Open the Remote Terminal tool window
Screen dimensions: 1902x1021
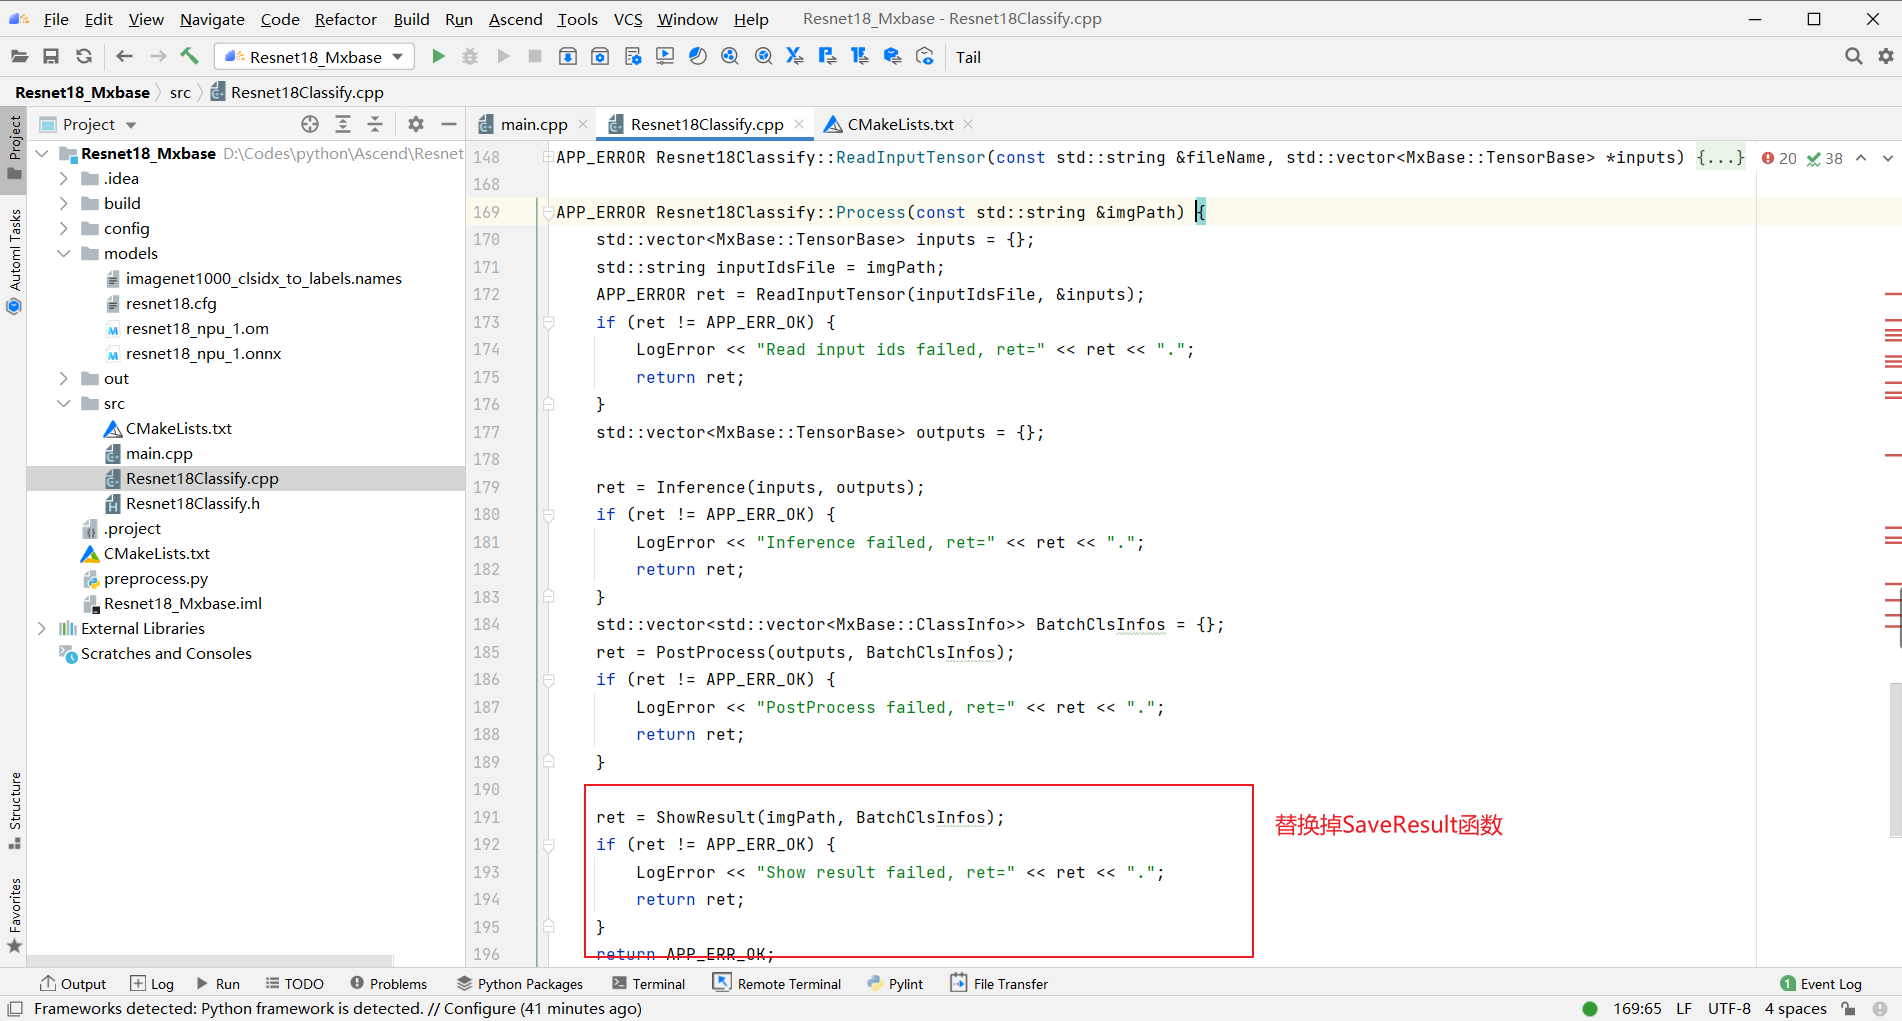pos(777,984)
